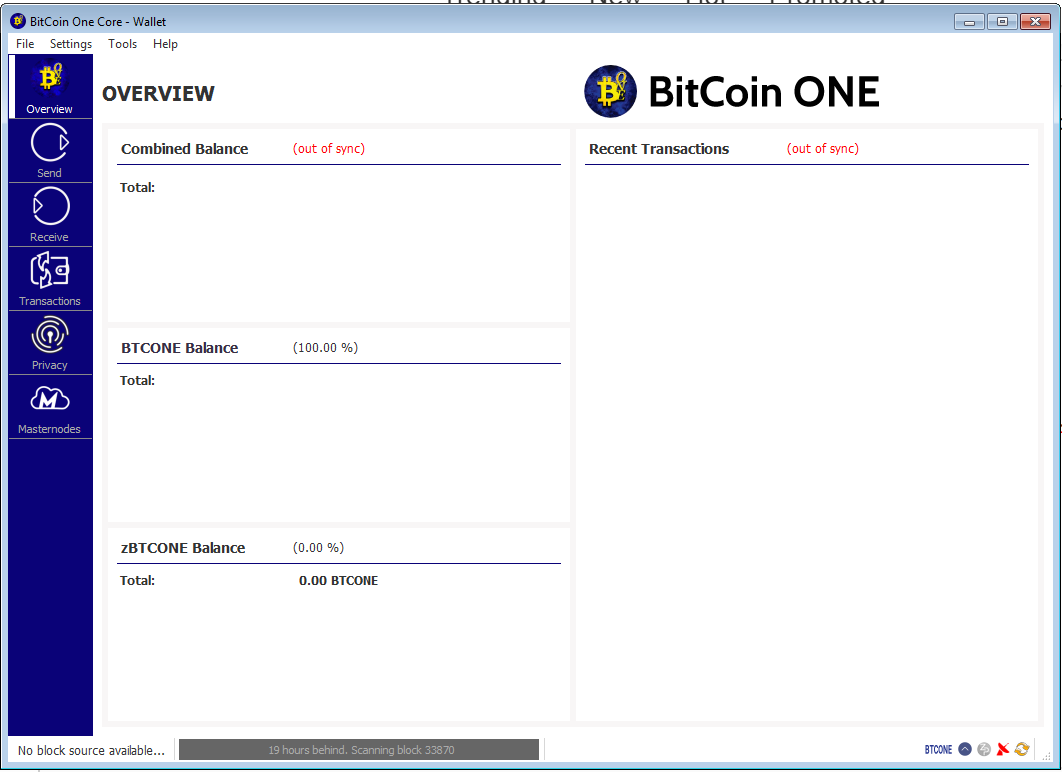Click the blue chevron-up status icon
The width and height of the screenshot is (1062, 772).
coord(965,749)
